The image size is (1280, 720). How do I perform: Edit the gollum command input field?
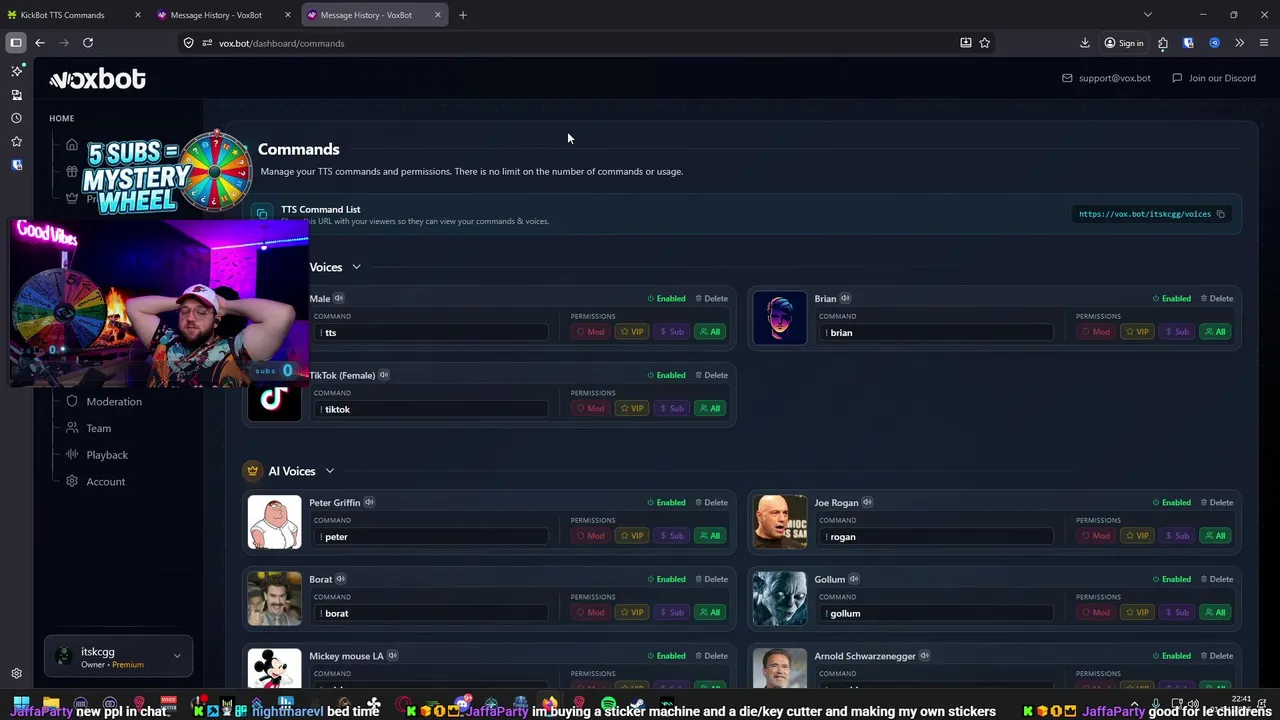click(934, 613)
